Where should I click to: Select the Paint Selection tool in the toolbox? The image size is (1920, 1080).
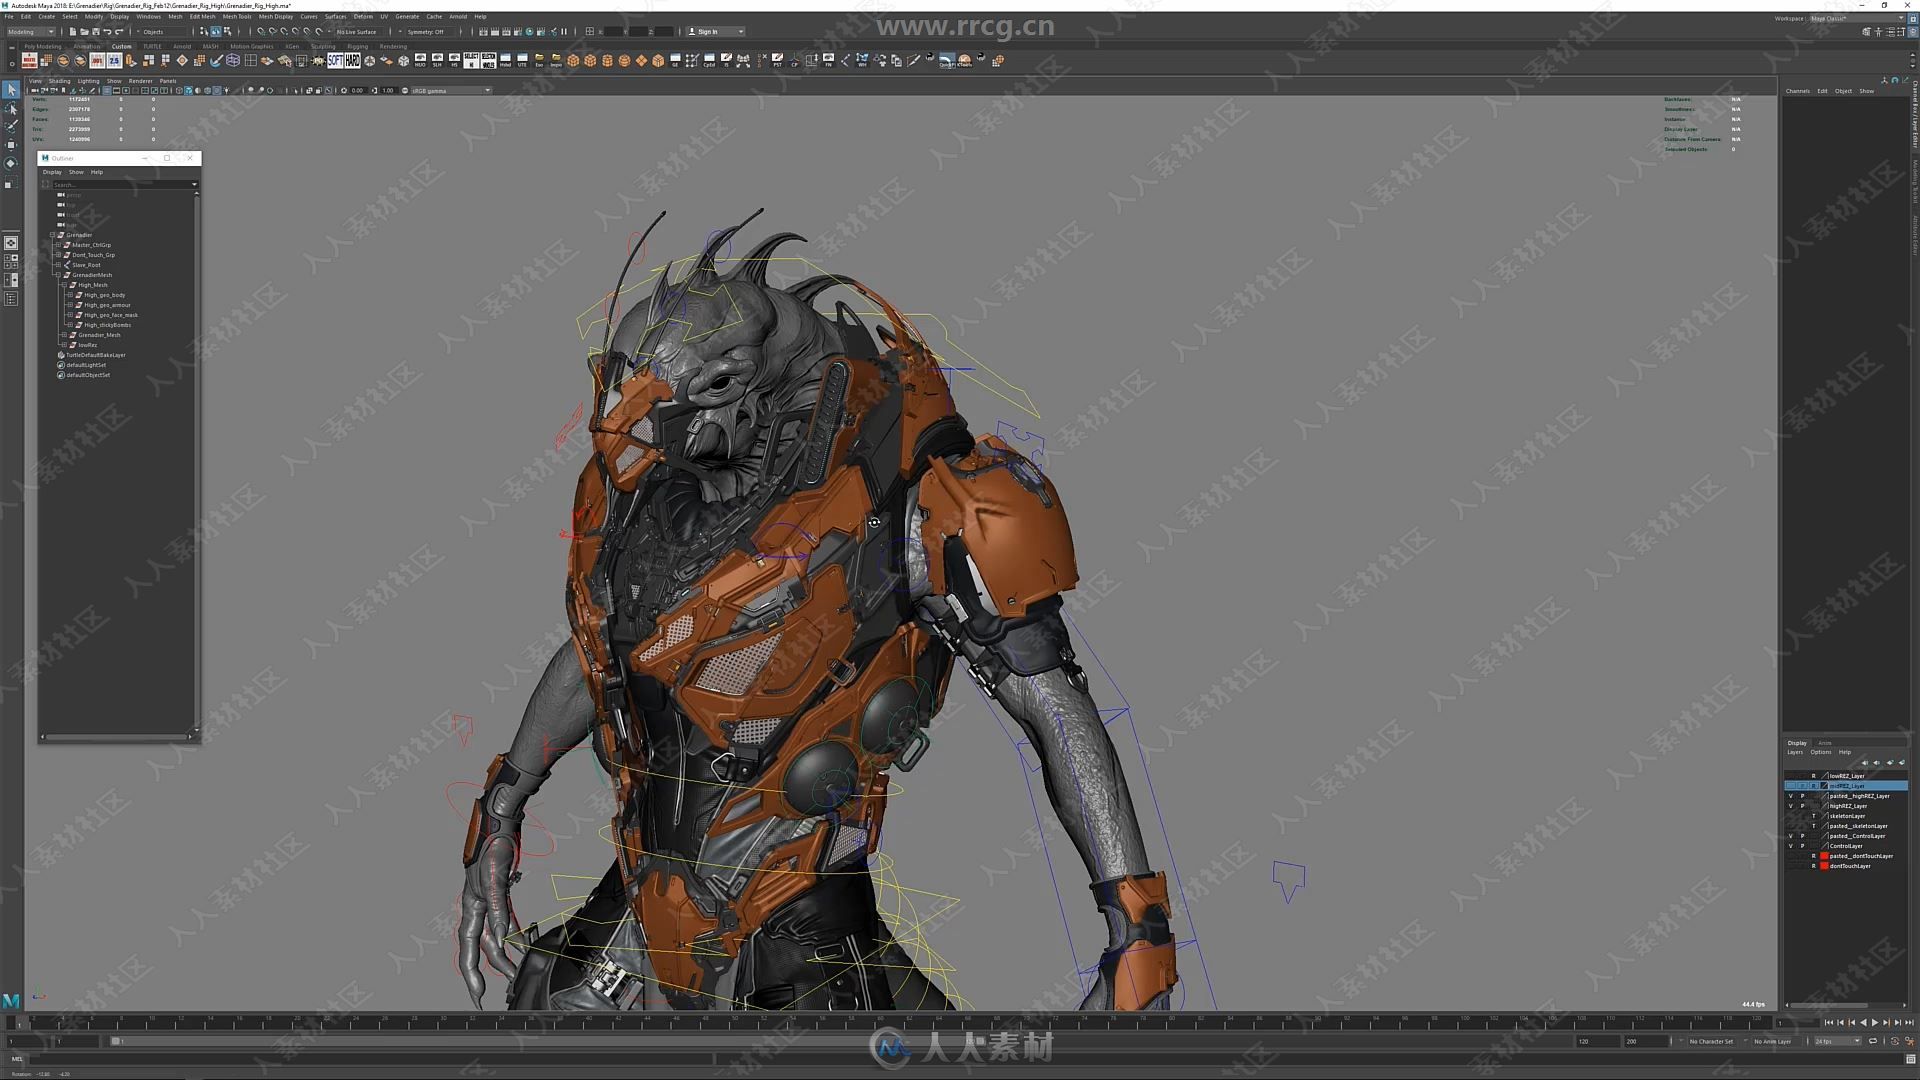click(11, 126)
